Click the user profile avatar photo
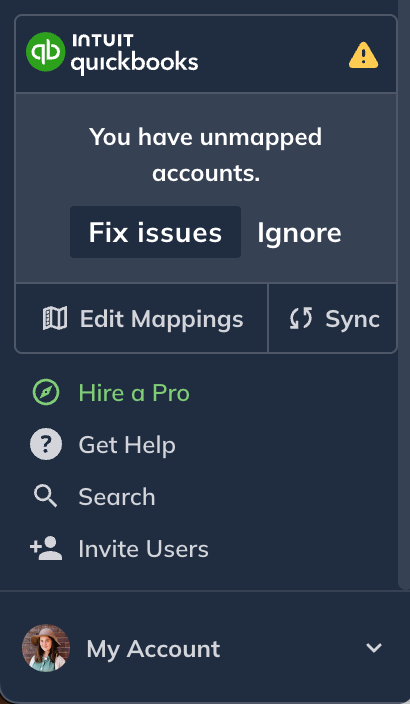Screen dimensions: 410x704 [x=46, y=648]
